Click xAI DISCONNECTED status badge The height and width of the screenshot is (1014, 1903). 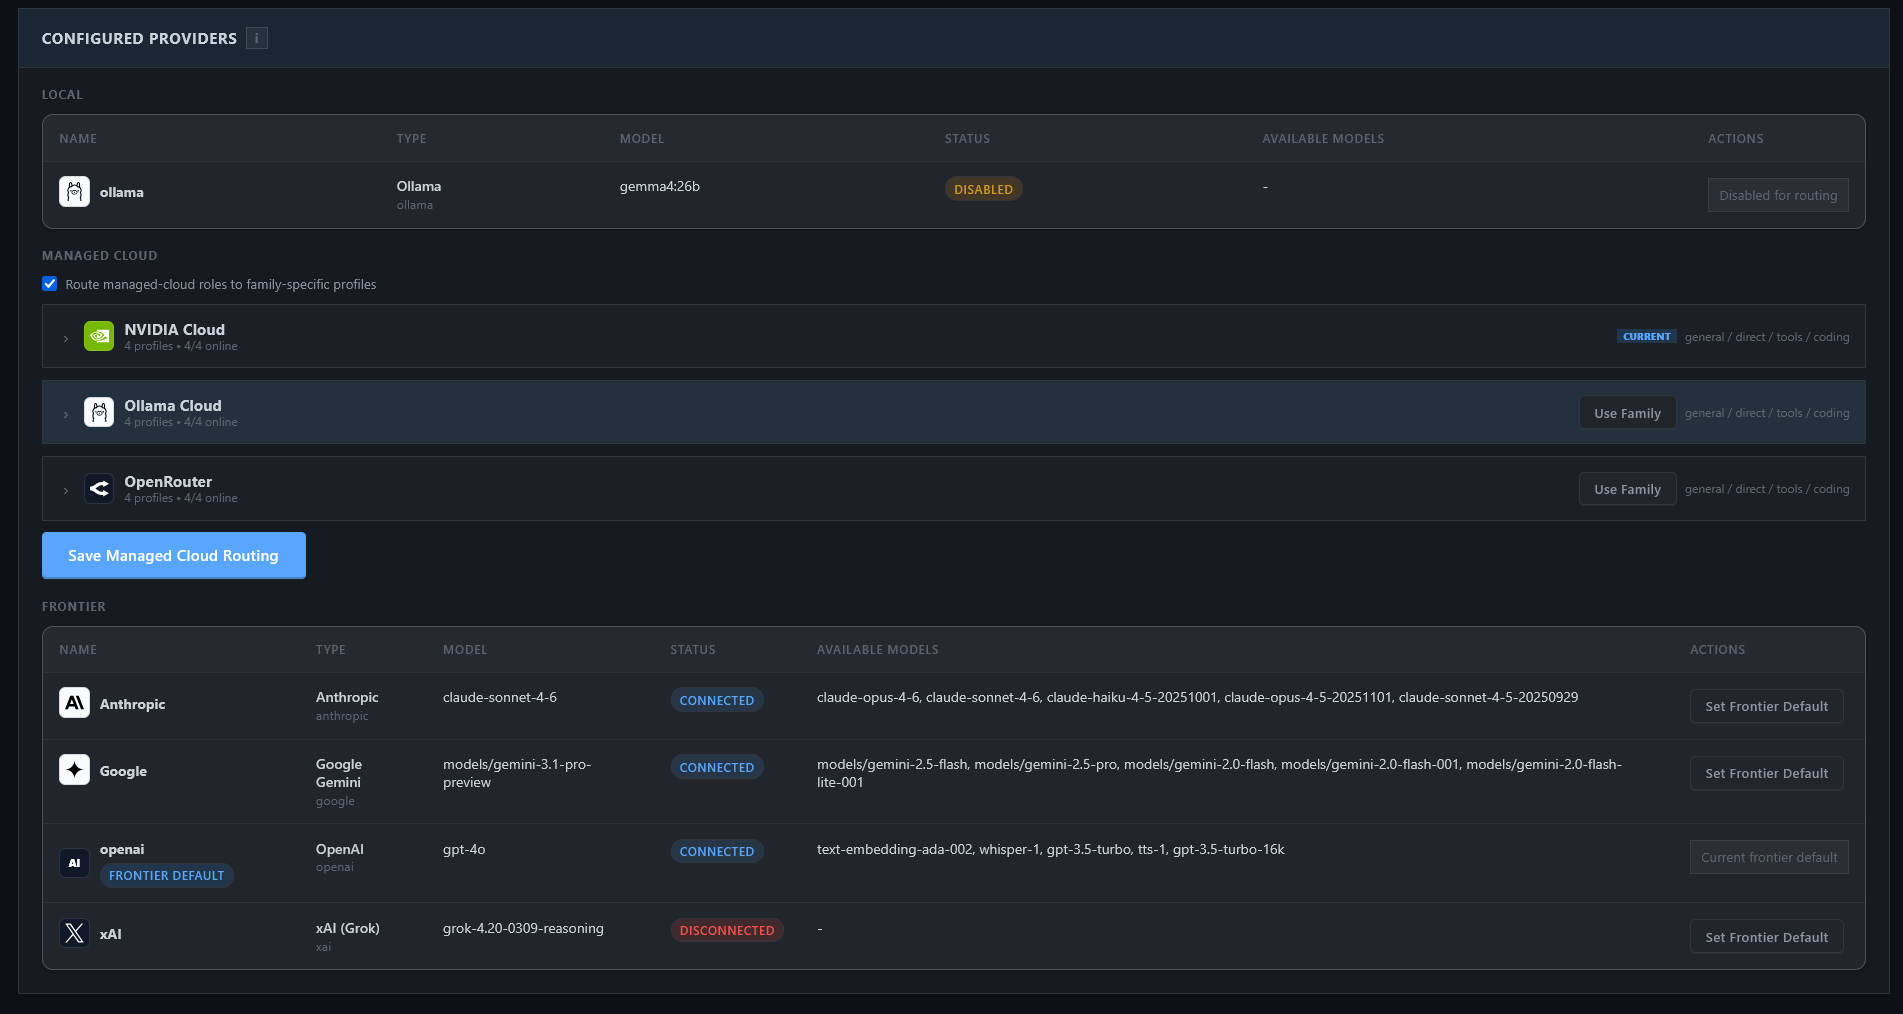727,930
